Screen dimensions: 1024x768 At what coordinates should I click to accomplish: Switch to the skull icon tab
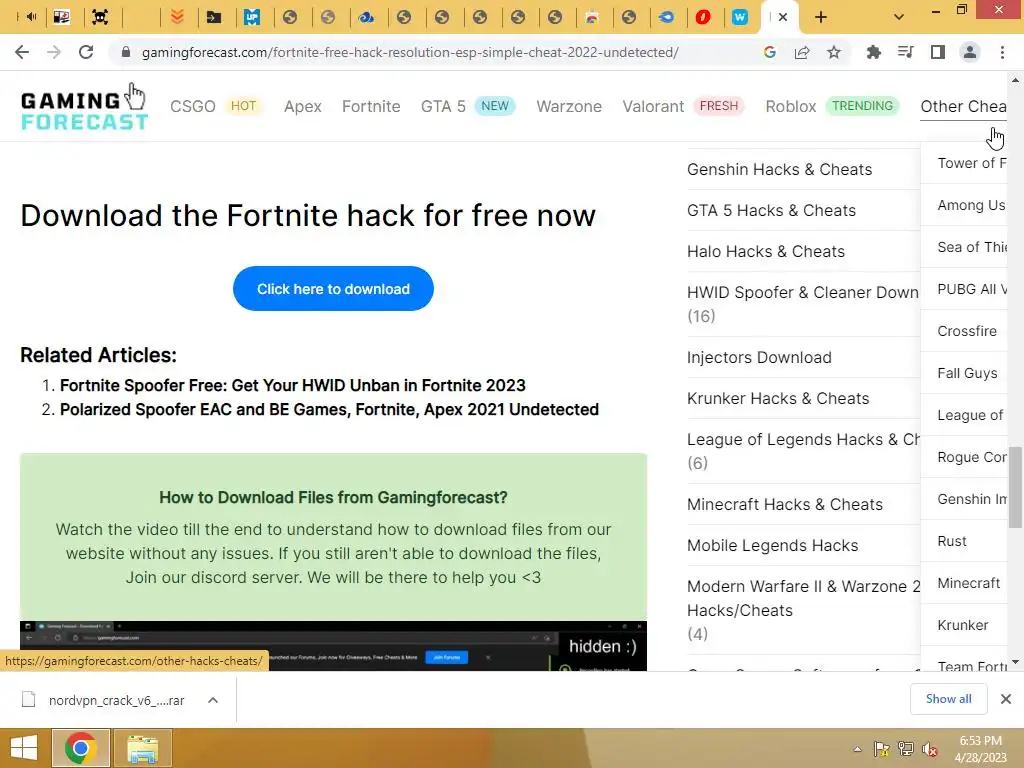click(x=100, y=18)
